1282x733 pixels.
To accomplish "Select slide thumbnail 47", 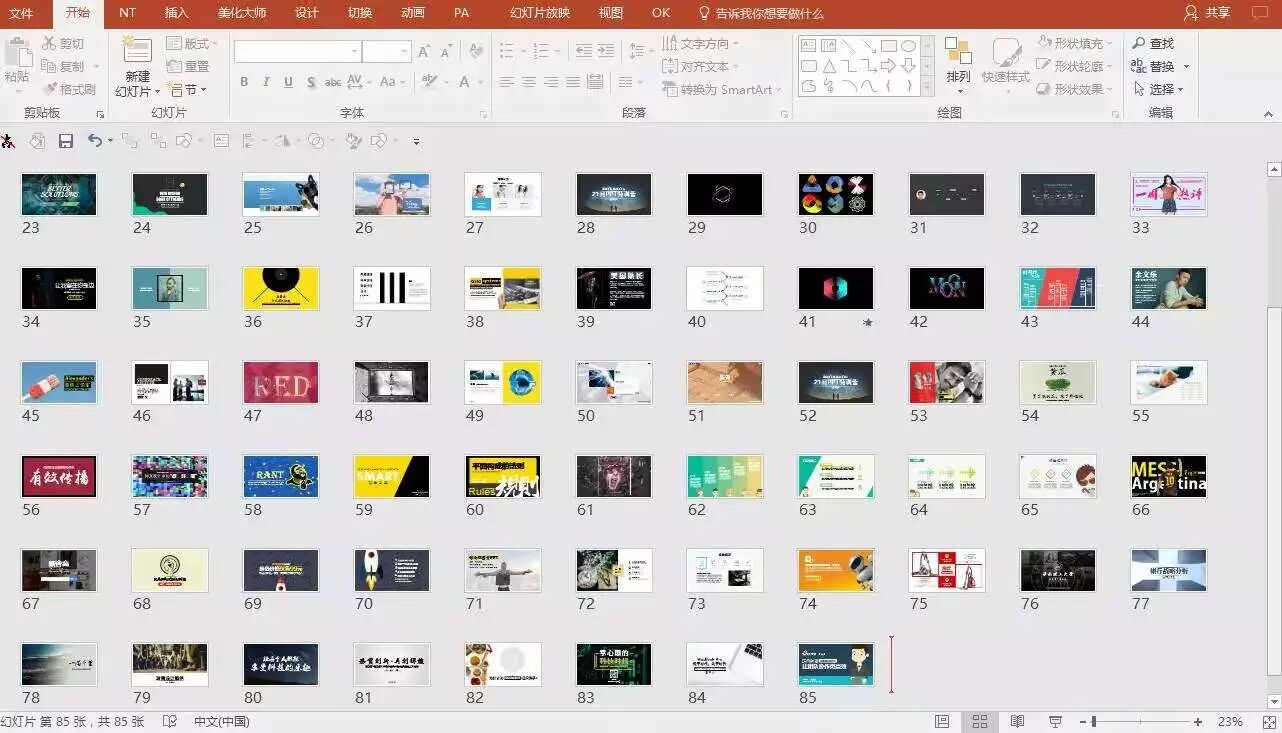I will coord(281,382).
